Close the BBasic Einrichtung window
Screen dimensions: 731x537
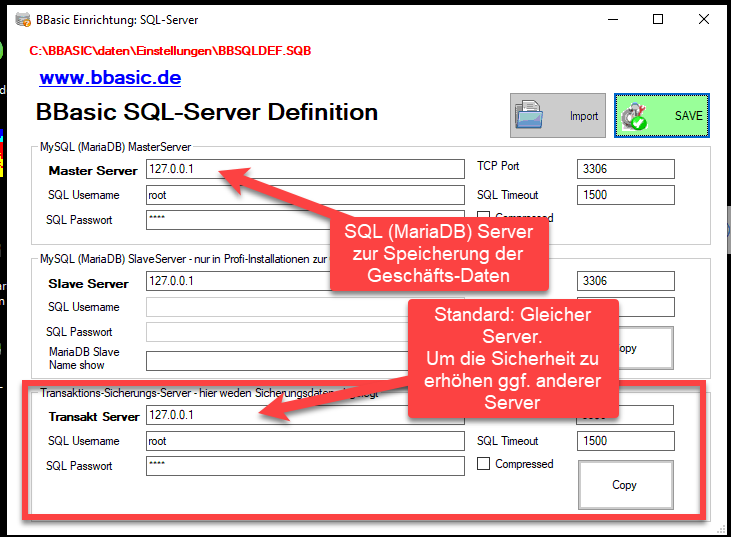704,20
